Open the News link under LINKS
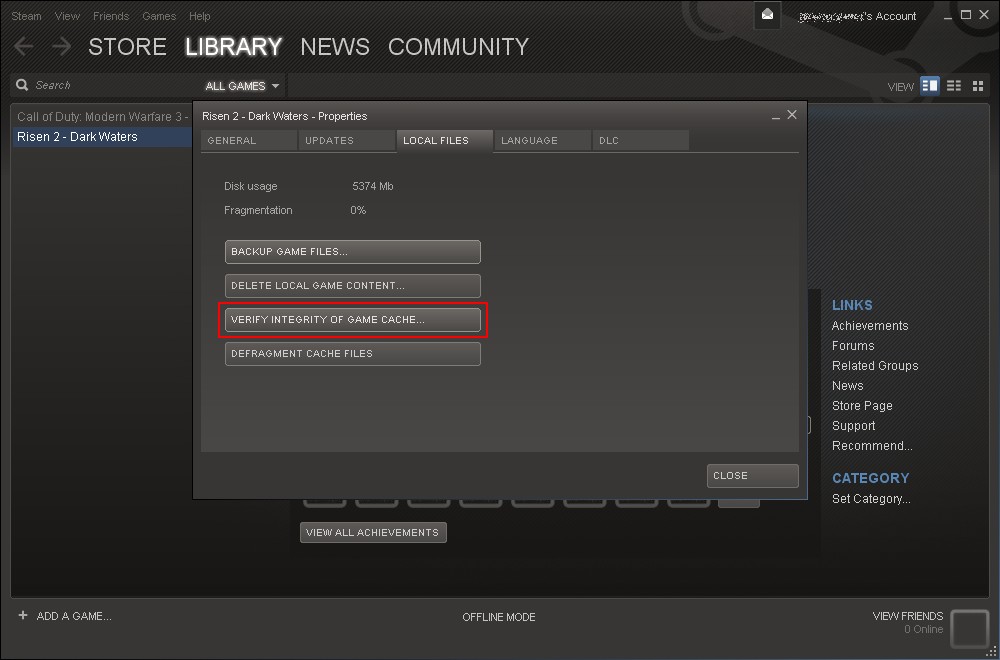 (x=848, y=386)
